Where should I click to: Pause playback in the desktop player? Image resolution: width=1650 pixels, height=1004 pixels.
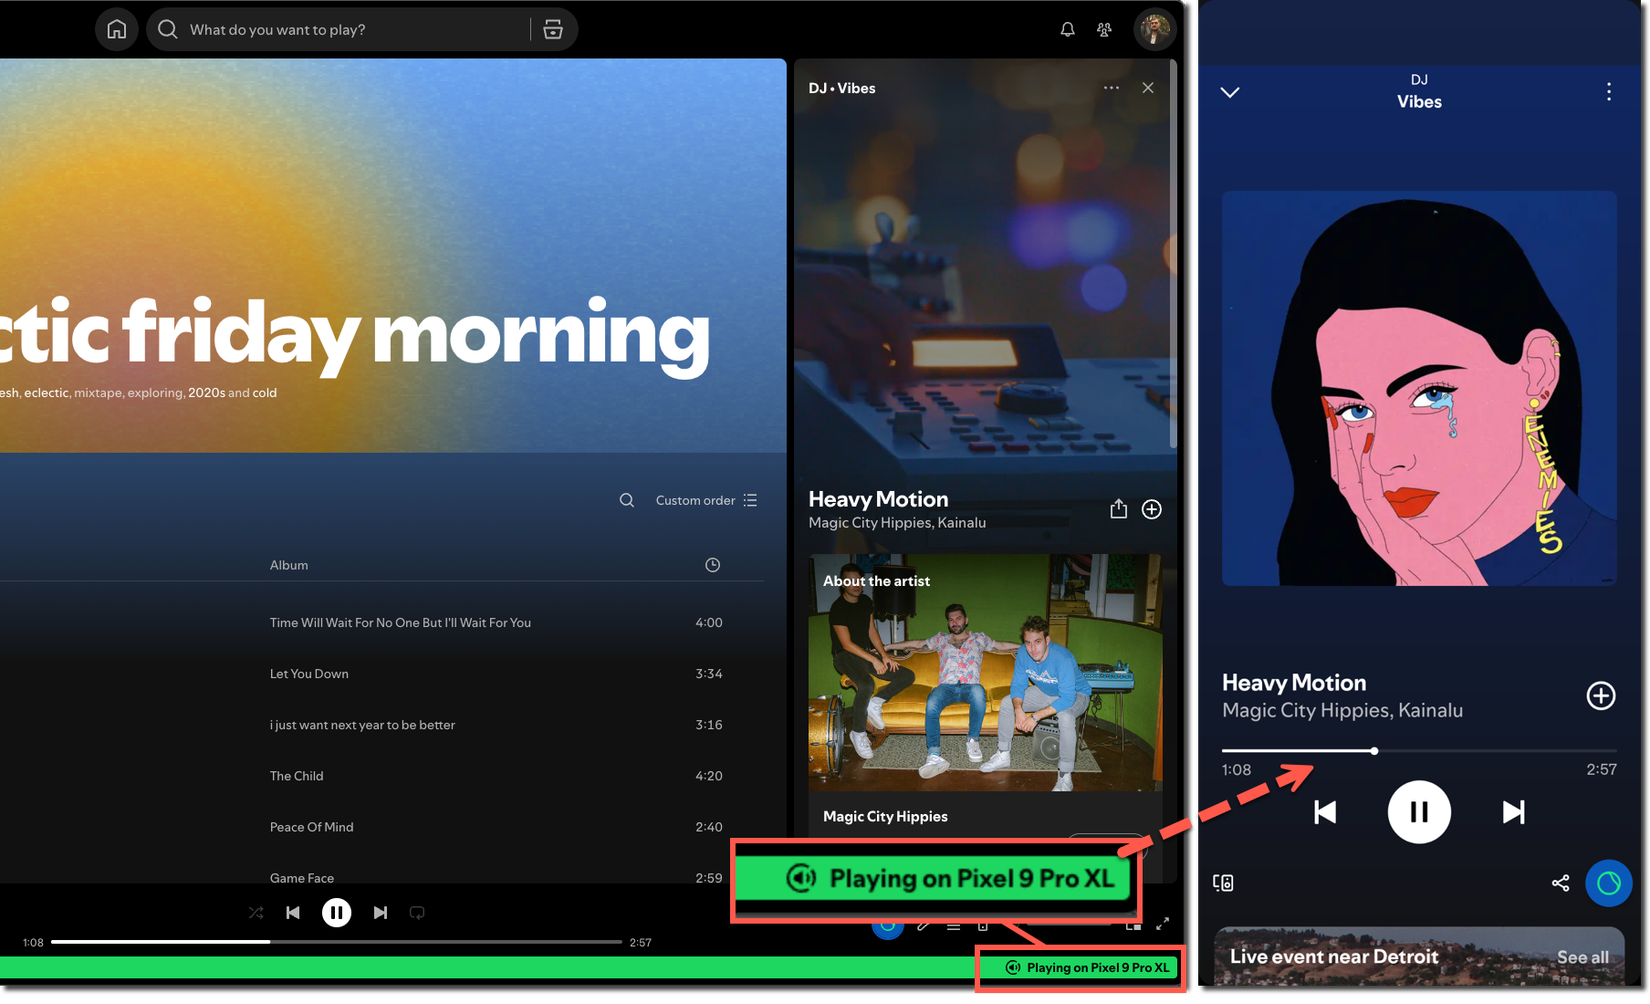click(337, 912)
